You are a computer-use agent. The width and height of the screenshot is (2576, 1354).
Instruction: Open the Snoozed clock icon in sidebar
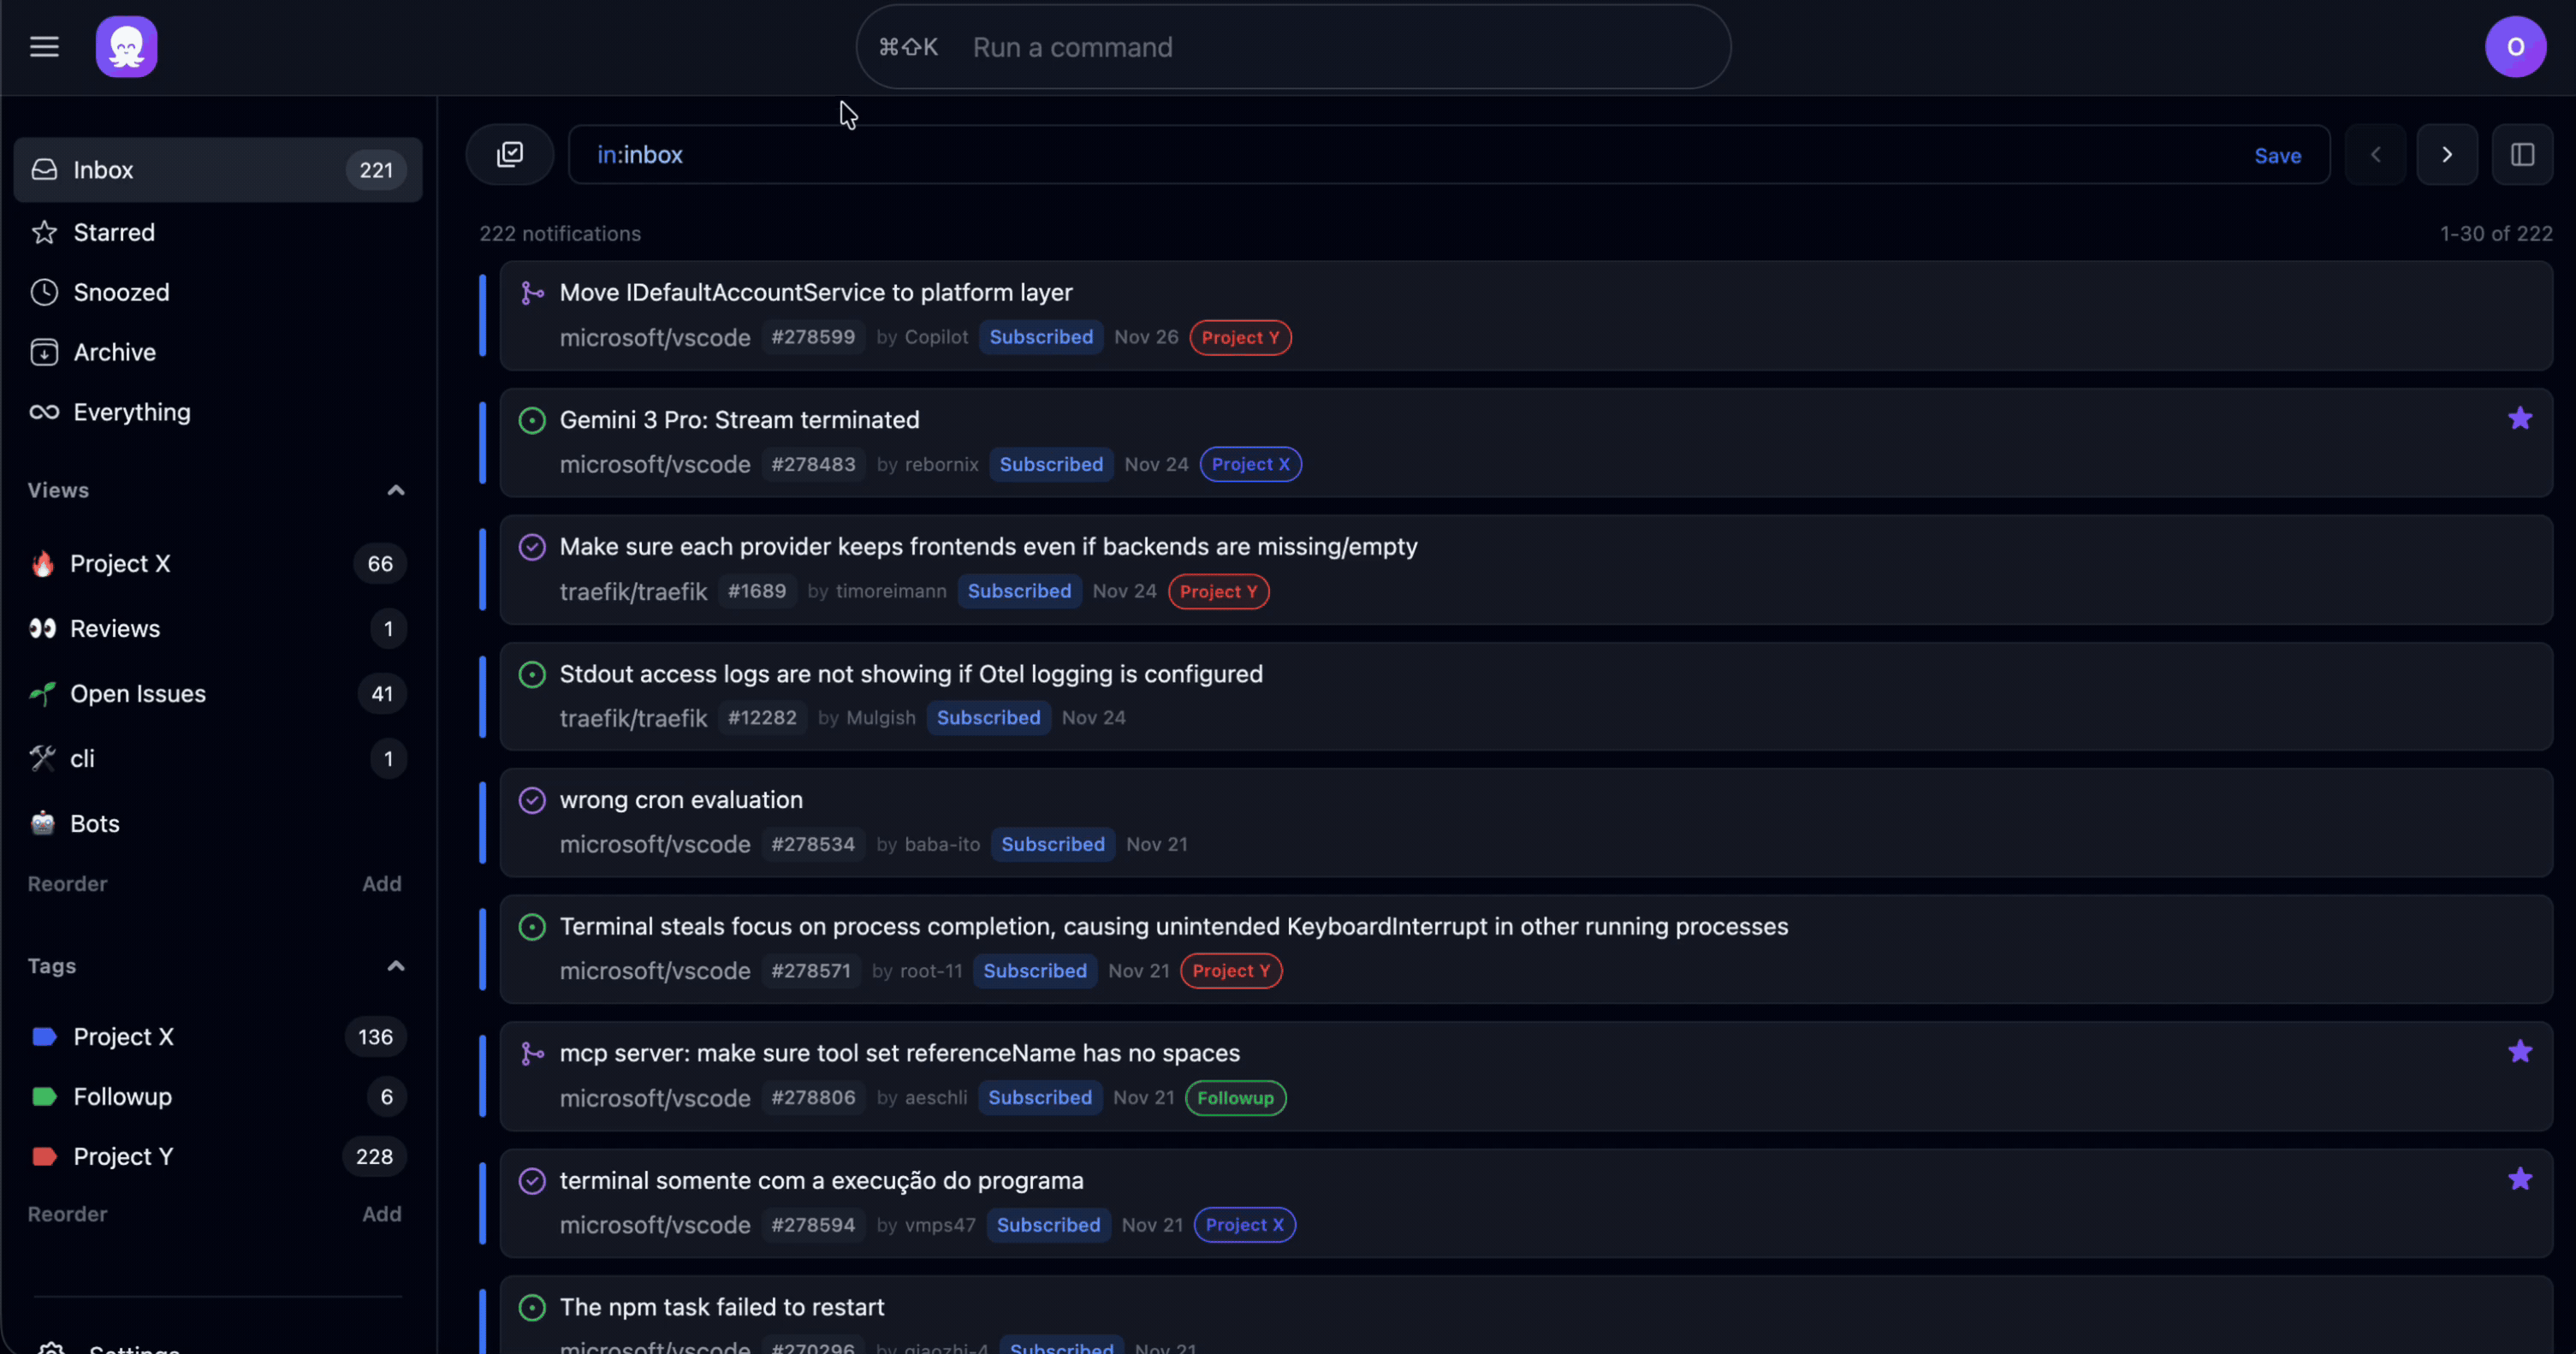[x=44, y=291]
